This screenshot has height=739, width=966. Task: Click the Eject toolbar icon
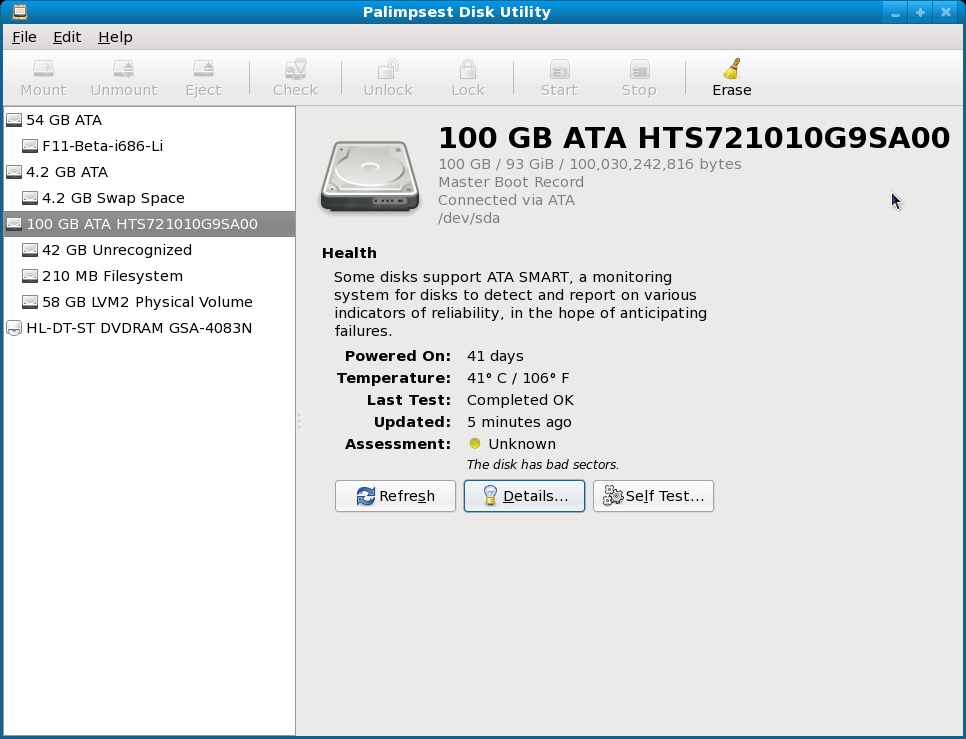(203, 68)
